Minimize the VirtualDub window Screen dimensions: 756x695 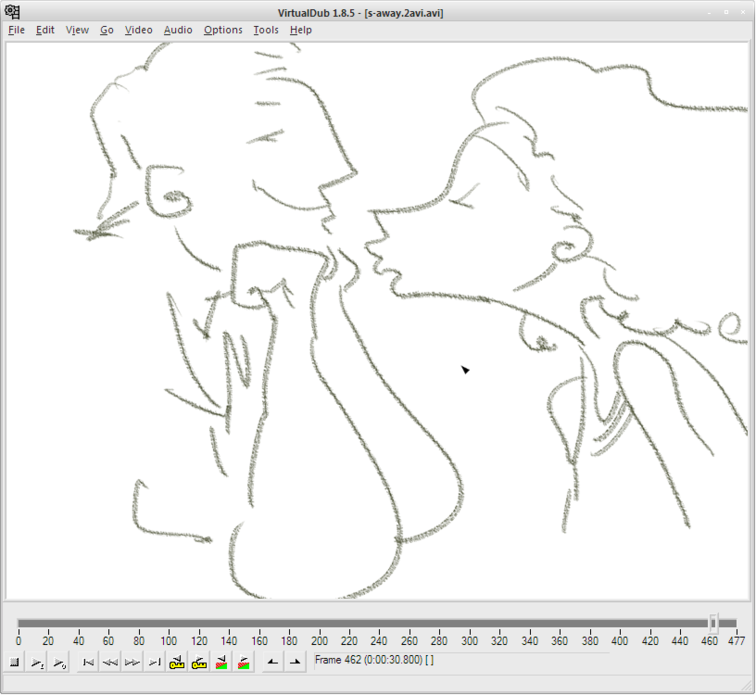[709, 12]
